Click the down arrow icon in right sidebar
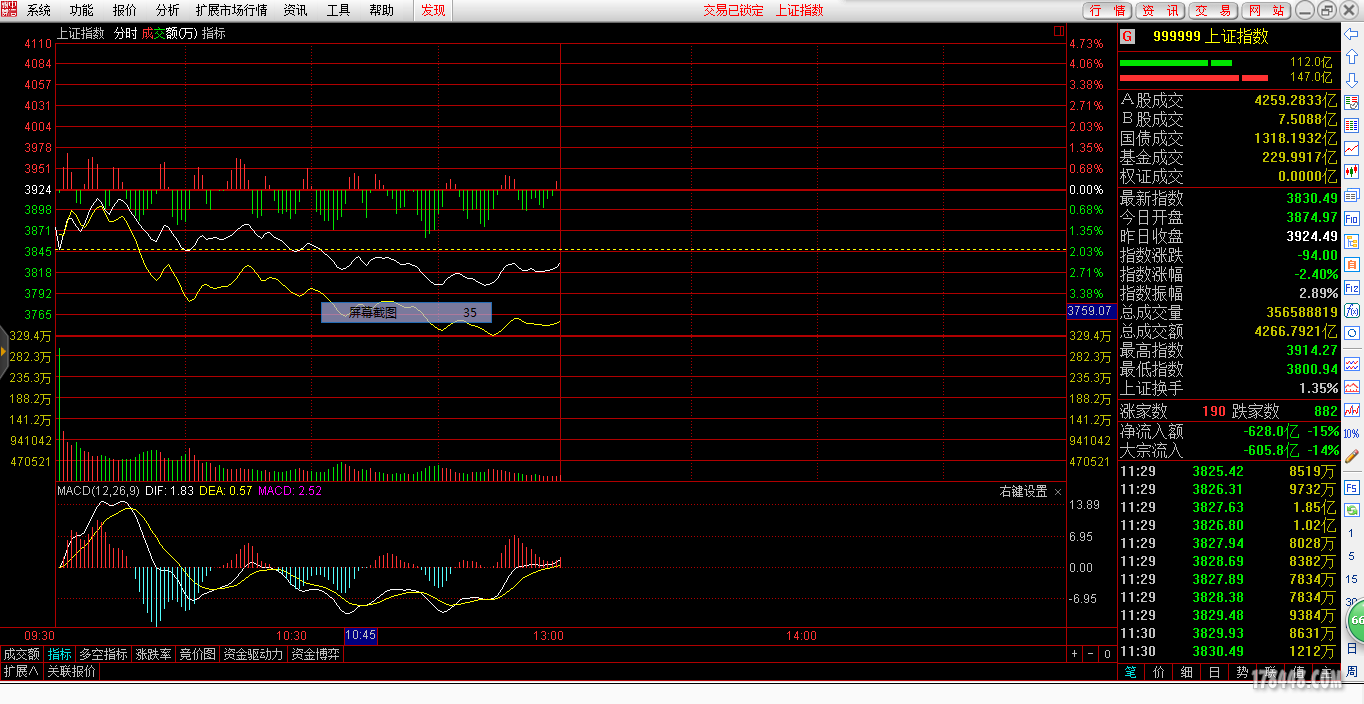Viewport: 1364px width, 704px height. pyautogui.click(x=1352, y=81)
